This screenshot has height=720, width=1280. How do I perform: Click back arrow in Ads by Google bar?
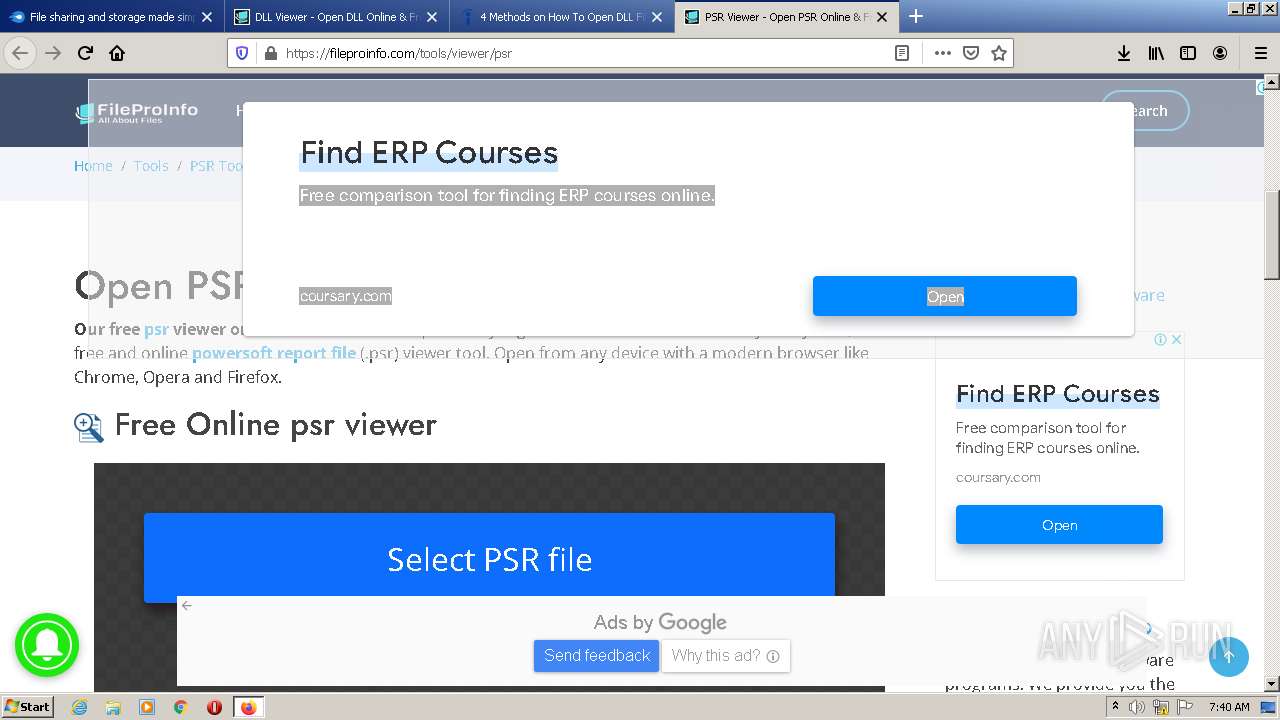click(187, 605)
